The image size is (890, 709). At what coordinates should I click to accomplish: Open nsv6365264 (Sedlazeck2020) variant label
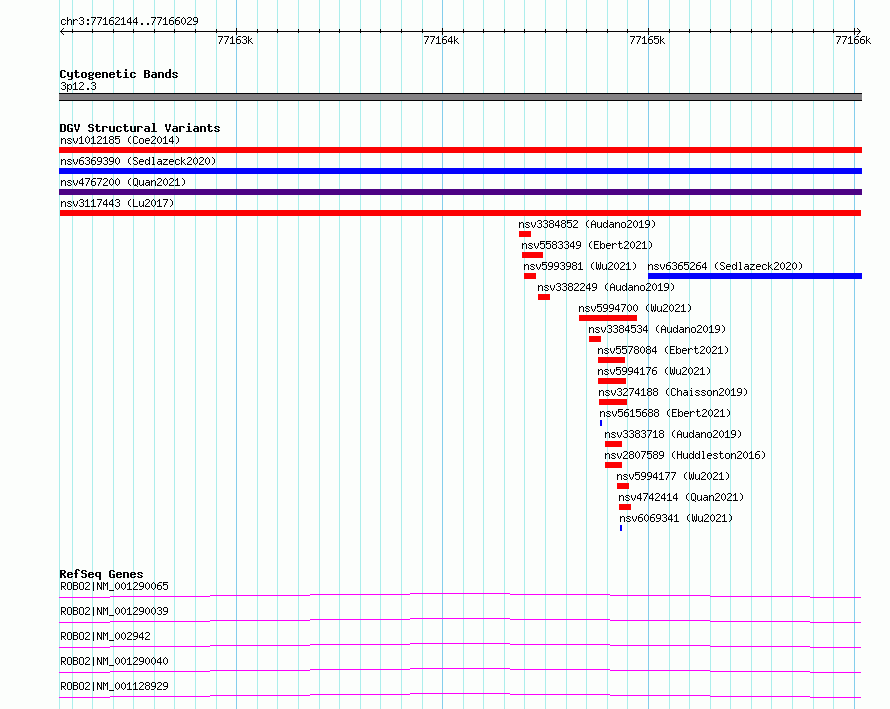(725, 266)
